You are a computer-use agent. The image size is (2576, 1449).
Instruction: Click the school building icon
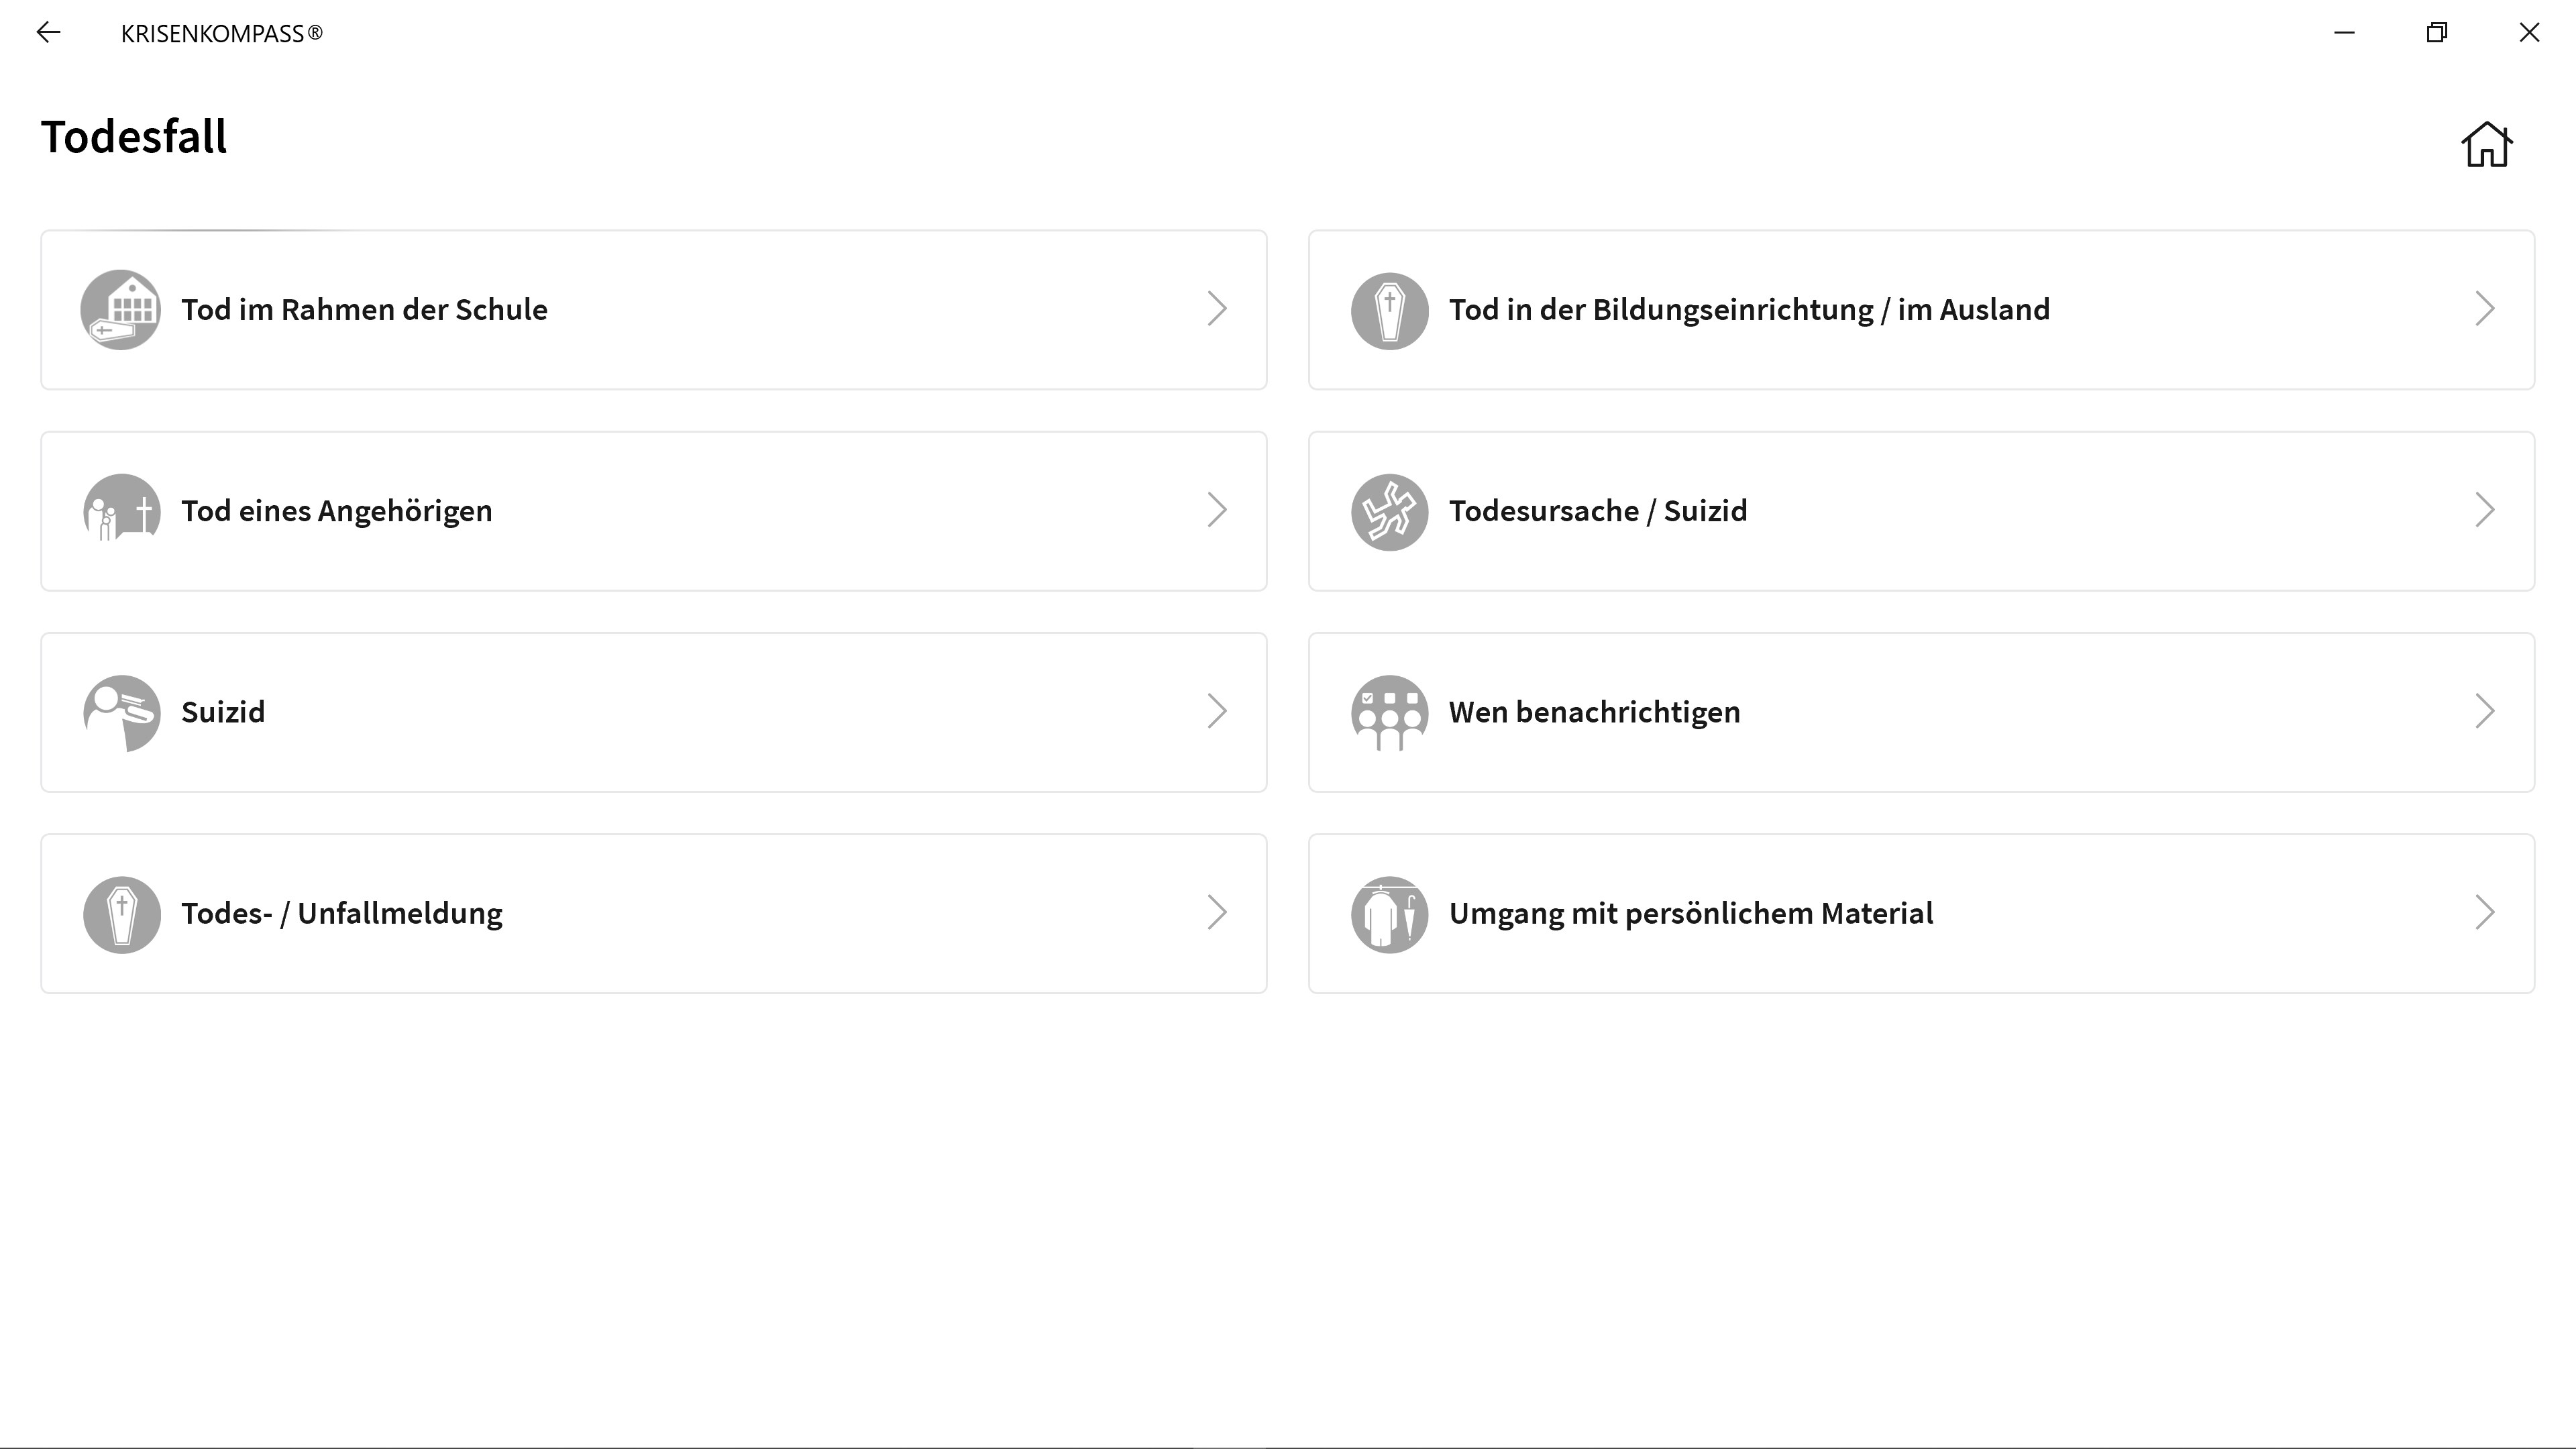(x=121, y=310)
